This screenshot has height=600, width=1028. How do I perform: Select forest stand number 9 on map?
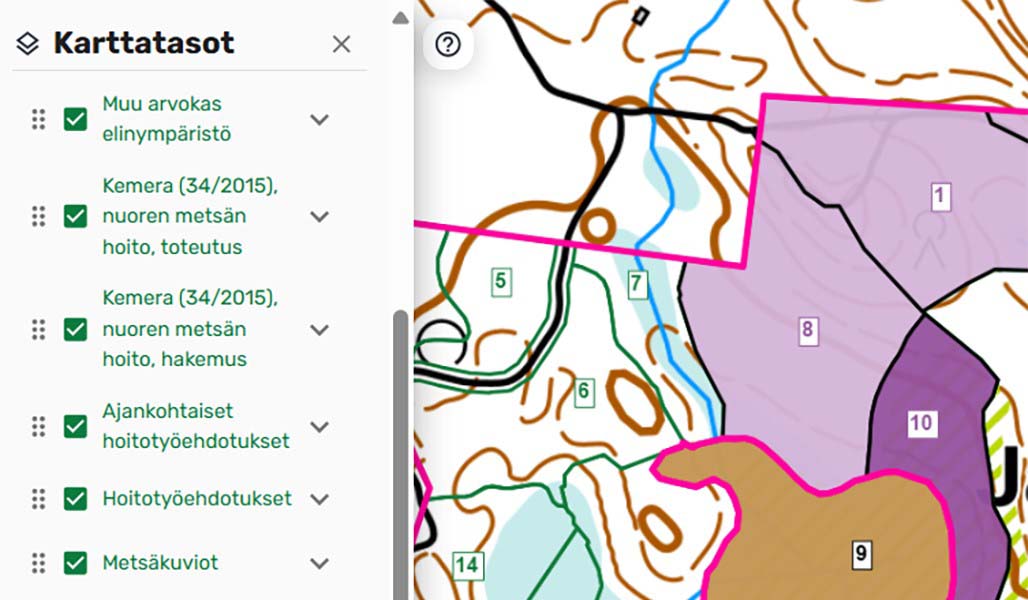[x=861, y=552]
